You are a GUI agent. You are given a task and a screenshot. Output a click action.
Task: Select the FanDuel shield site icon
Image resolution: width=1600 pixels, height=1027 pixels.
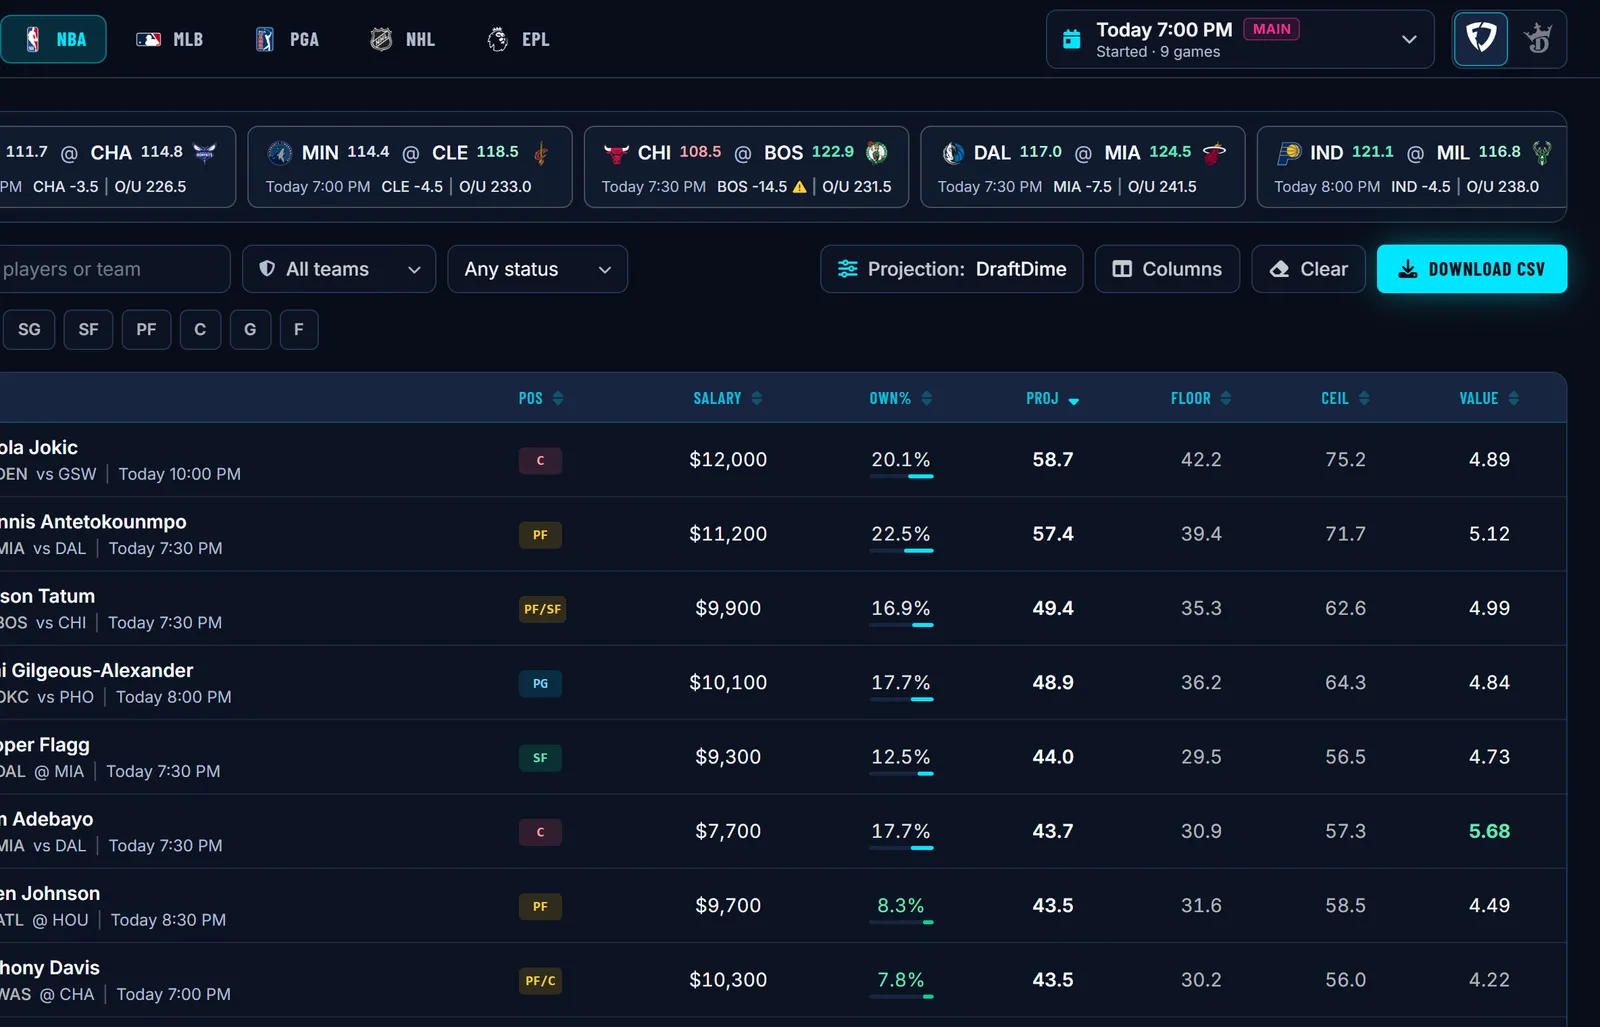tap(1480, 39)
